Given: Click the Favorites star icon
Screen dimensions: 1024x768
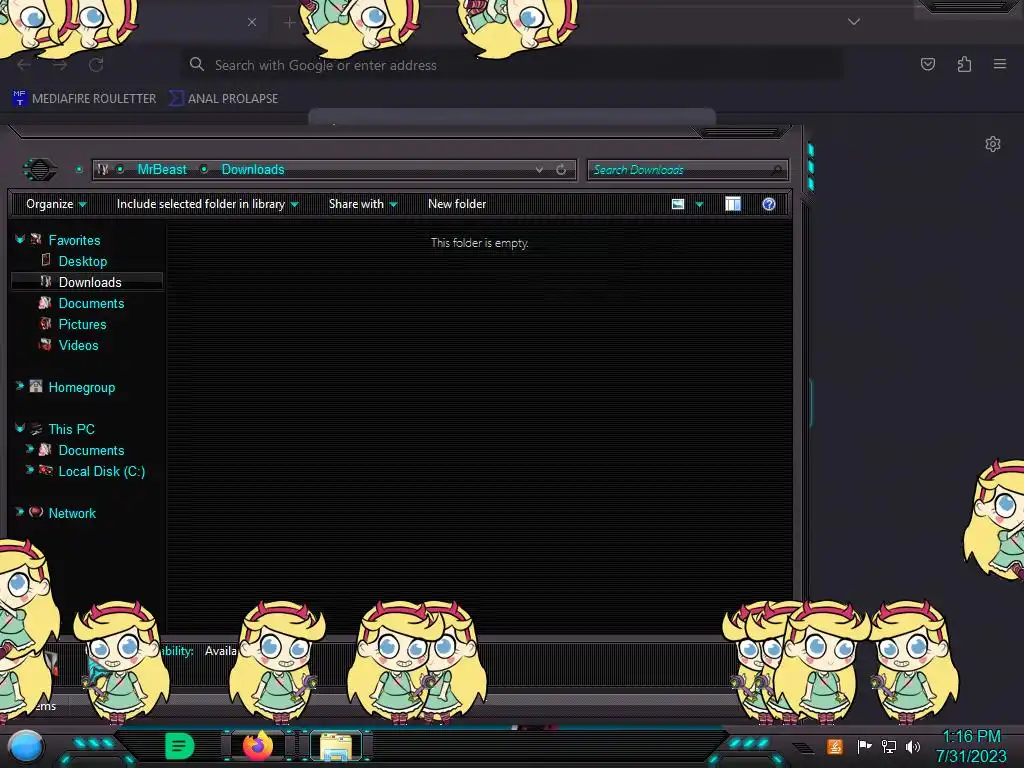Looking at the screenshot, I should tap(36, 240).
